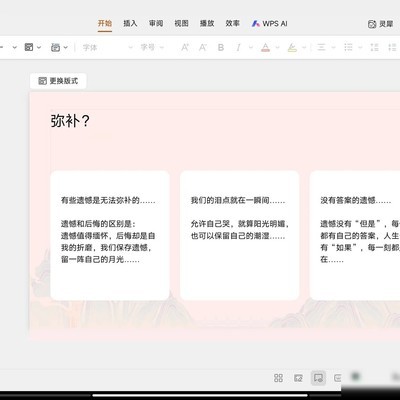The image size is (400, 400).
Task: Open WPS AI assistant
Action: 269,24
